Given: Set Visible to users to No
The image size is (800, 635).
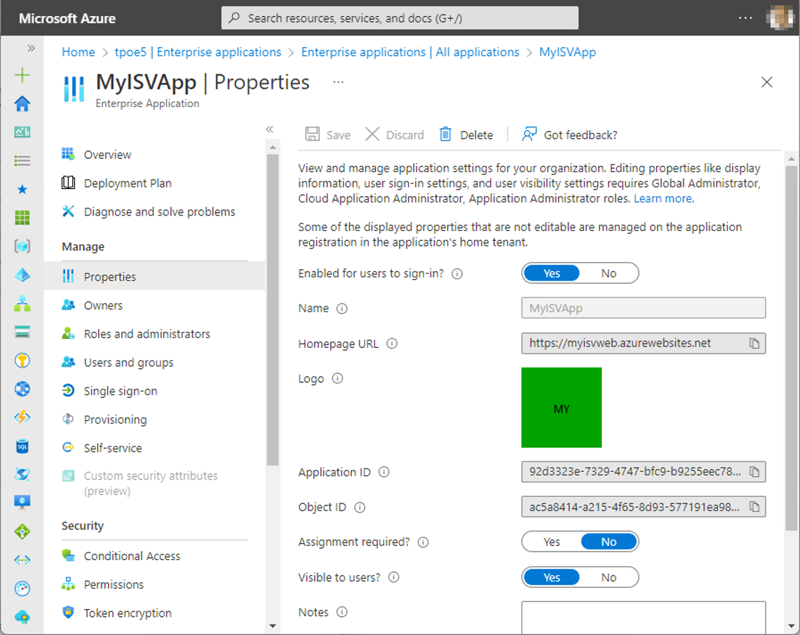Looking at the screenshot, I should point(608,577).
